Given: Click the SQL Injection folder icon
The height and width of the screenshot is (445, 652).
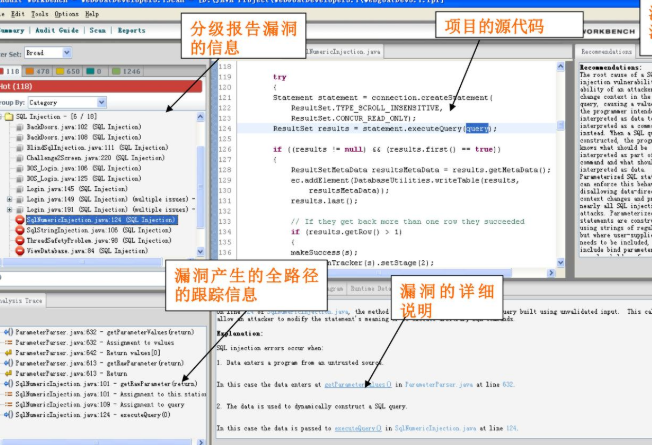Looking at the screenshot, I should (x=9, y=117).
